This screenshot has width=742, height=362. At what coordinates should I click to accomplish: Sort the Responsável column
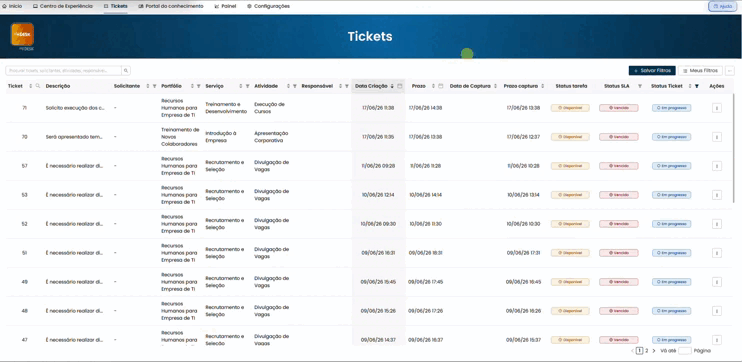click(x=340, y=86)
